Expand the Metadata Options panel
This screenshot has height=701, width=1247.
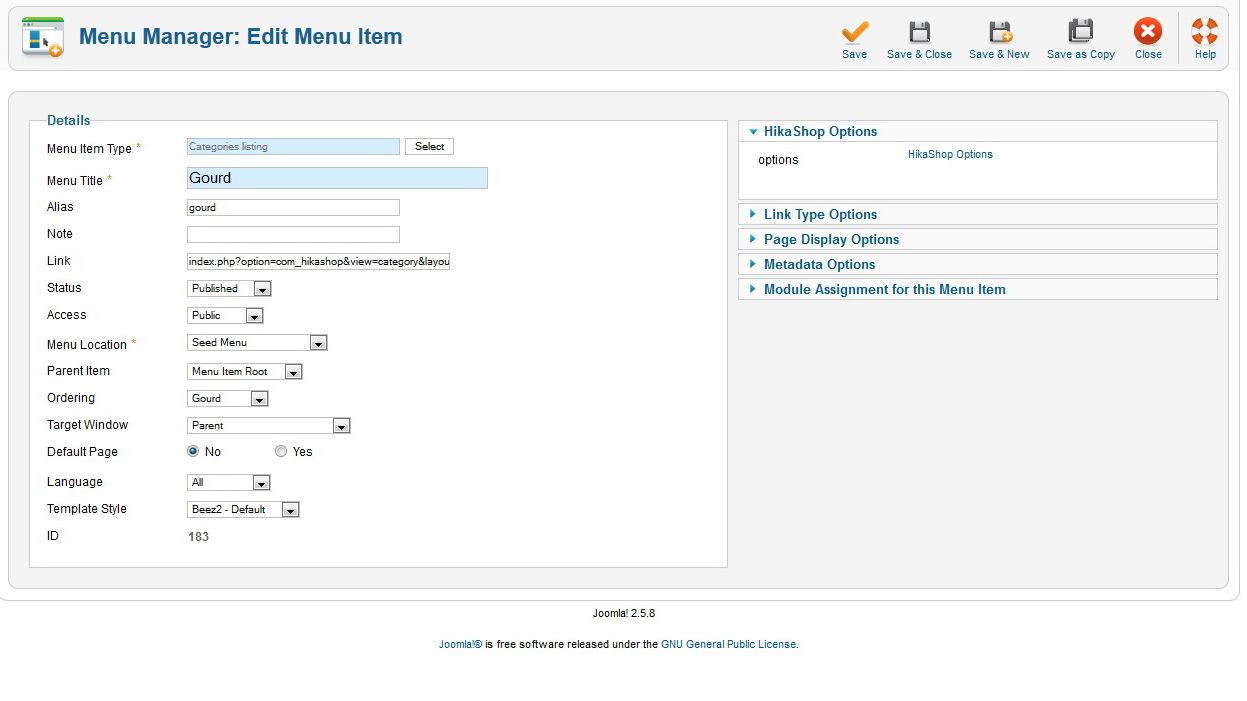point(978,264)
